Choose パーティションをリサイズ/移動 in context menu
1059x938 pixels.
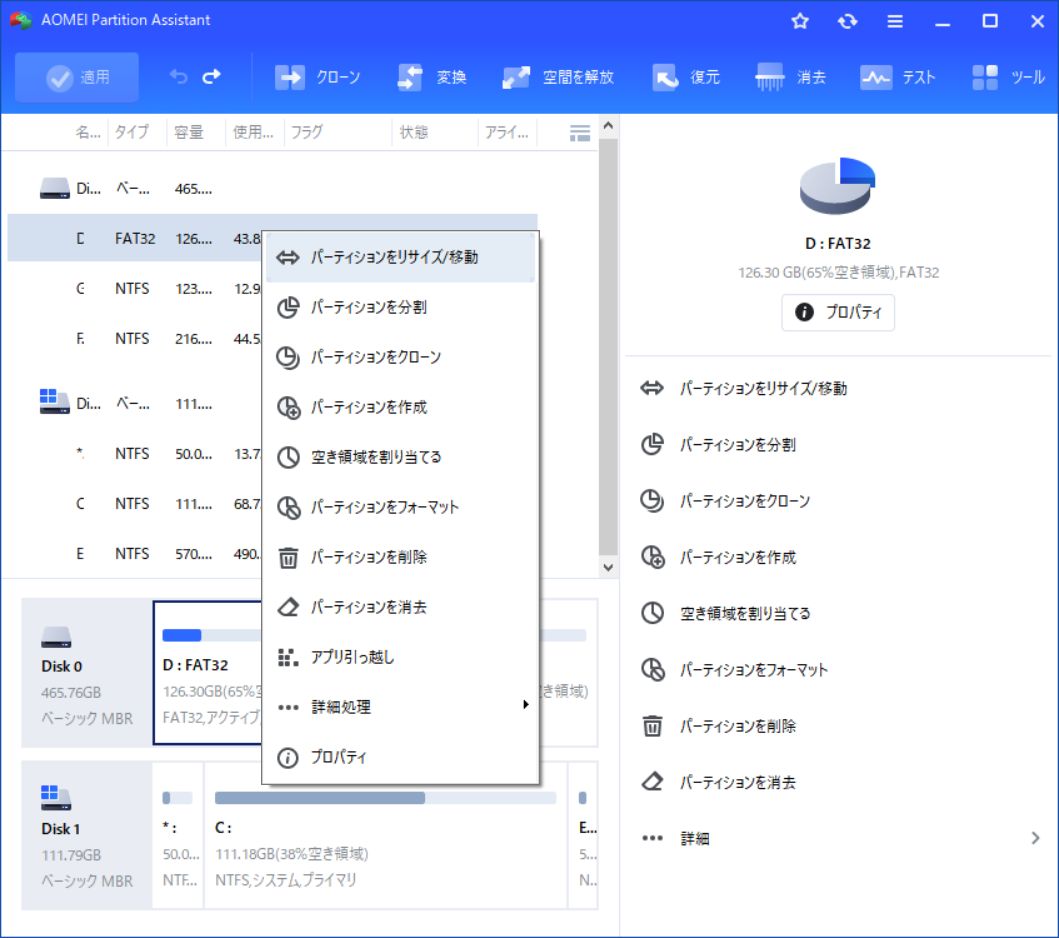[401, 257]
